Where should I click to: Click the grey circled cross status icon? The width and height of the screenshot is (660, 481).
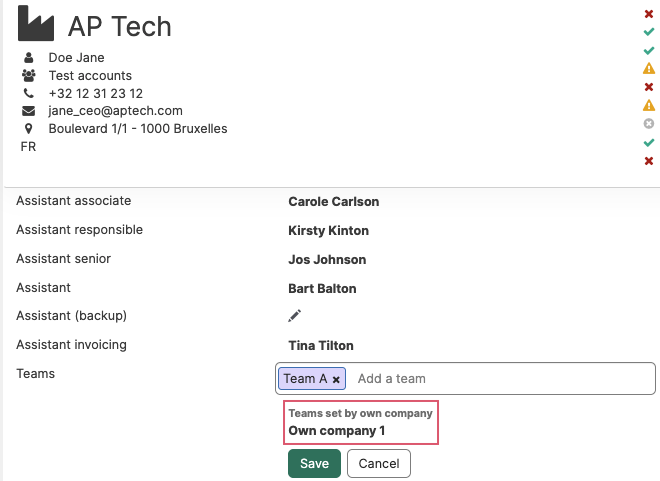pyautogui.click(x=649, y=124)
